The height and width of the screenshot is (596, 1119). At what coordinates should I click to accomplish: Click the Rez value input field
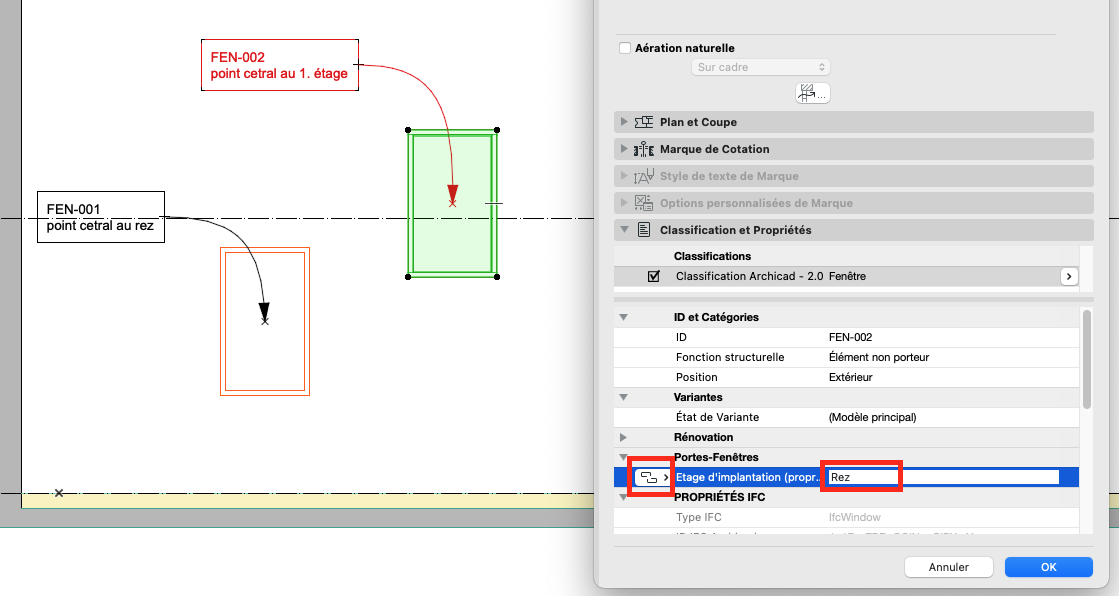click(x=943, y=477)
